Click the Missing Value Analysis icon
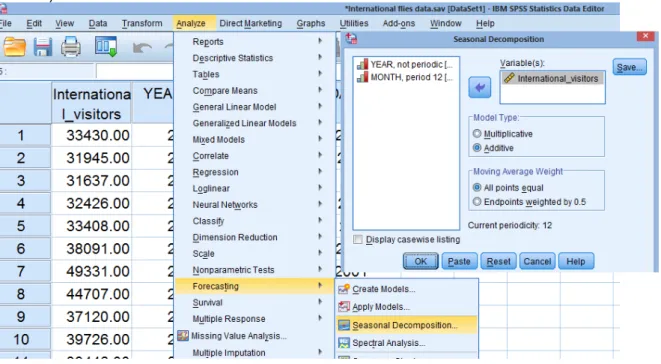Image resolution: width=661 pixels, height=364 pixels. click(x=183, y=336)
